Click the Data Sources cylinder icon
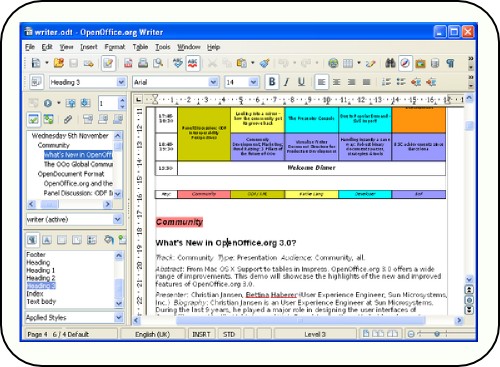This screenshot has width=500, height=367. [435, 63]
